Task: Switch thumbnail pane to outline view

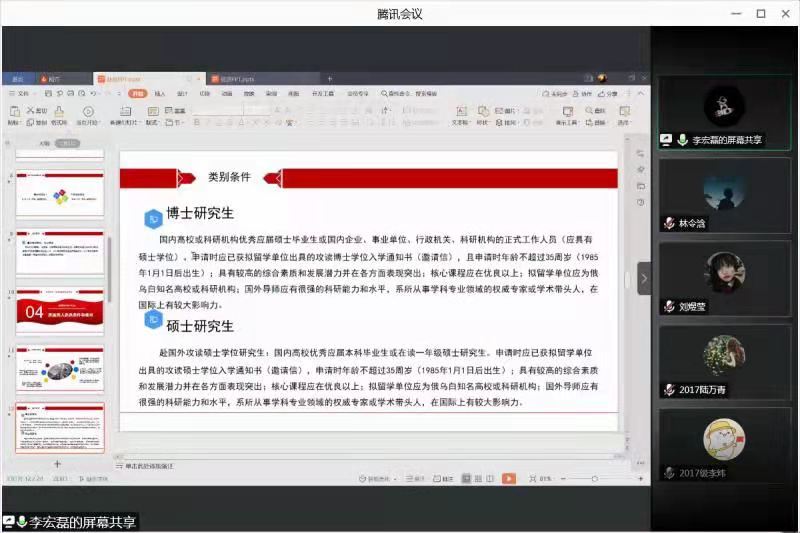Action: click(x=44, y=143)
